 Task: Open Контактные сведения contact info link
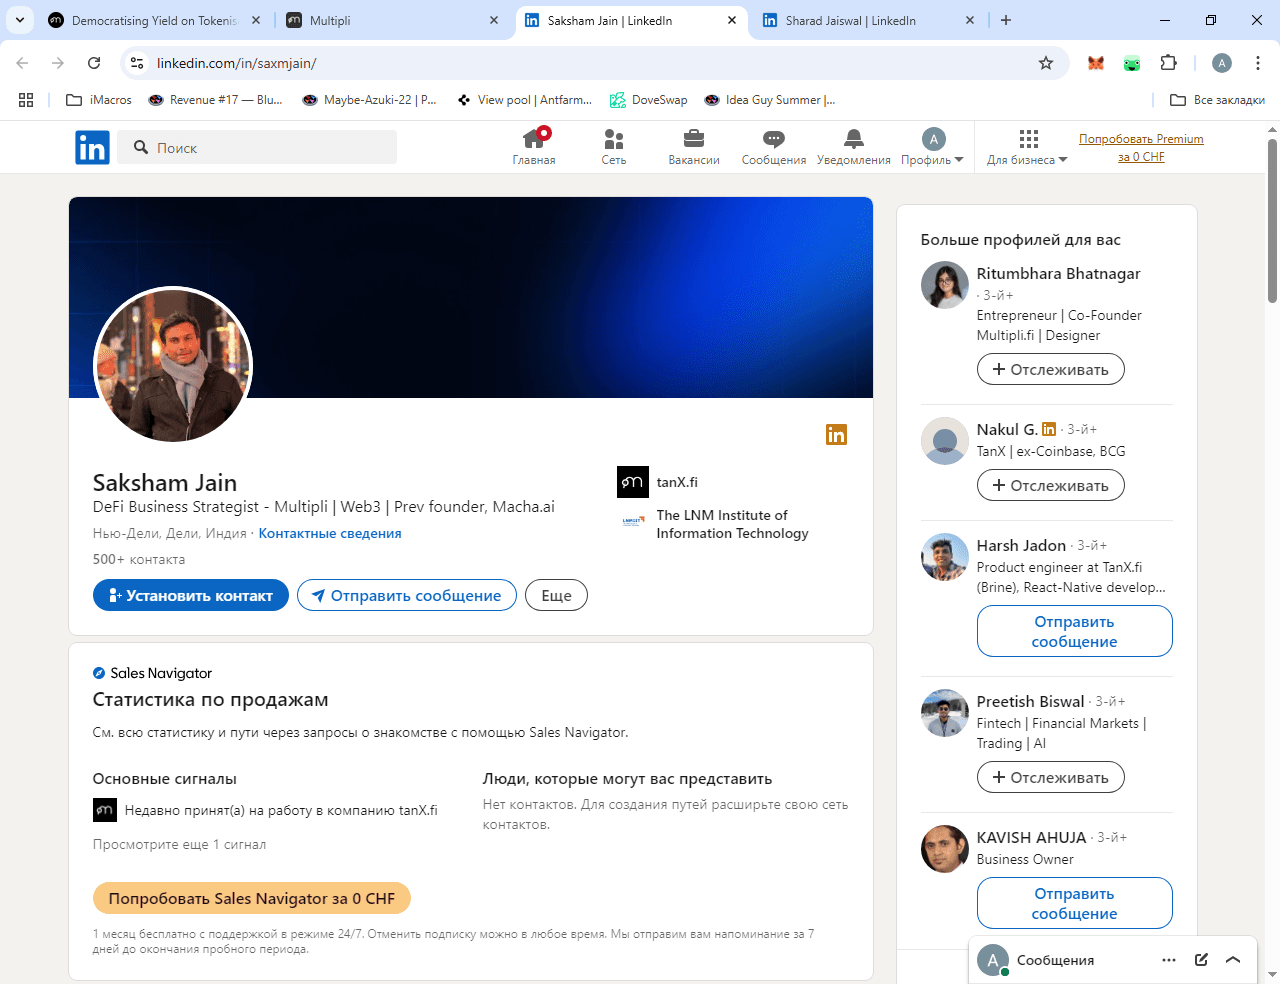[x=330, y=533]
